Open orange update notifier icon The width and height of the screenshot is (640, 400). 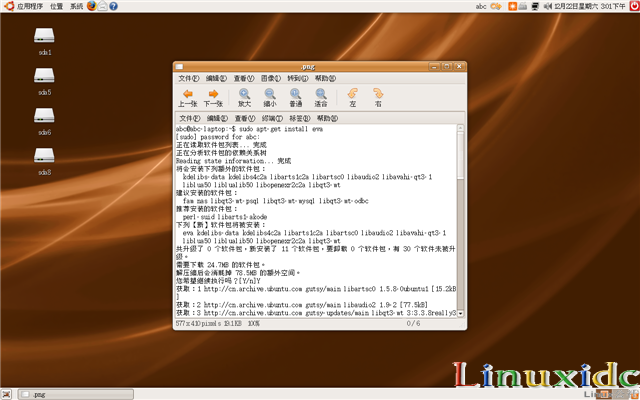[512, 6]
